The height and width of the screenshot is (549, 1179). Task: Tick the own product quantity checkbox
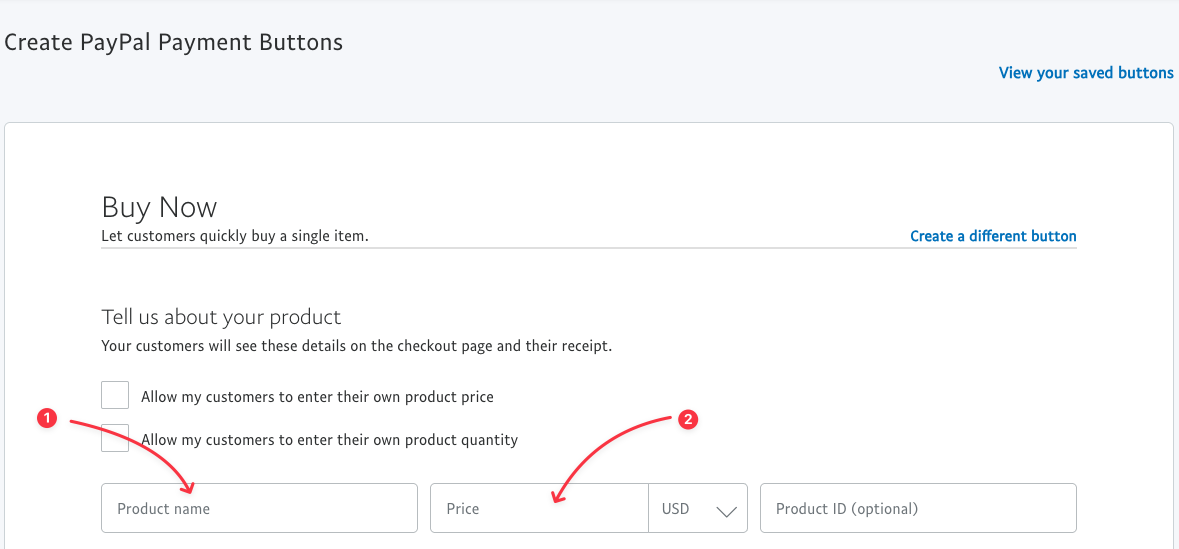coord(115,438)
